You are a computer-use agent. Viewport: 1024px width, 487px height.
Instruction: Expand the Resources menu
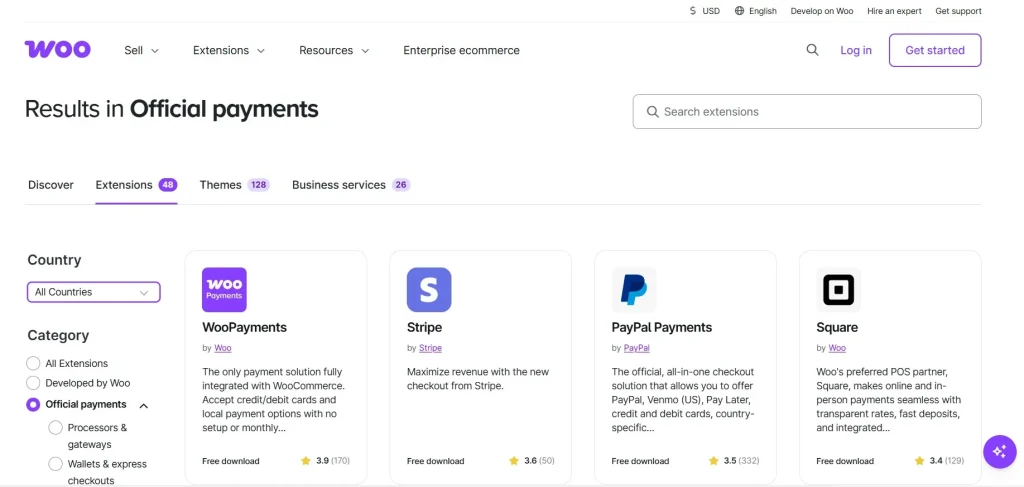pyautogui.click(x=334, y=50)
